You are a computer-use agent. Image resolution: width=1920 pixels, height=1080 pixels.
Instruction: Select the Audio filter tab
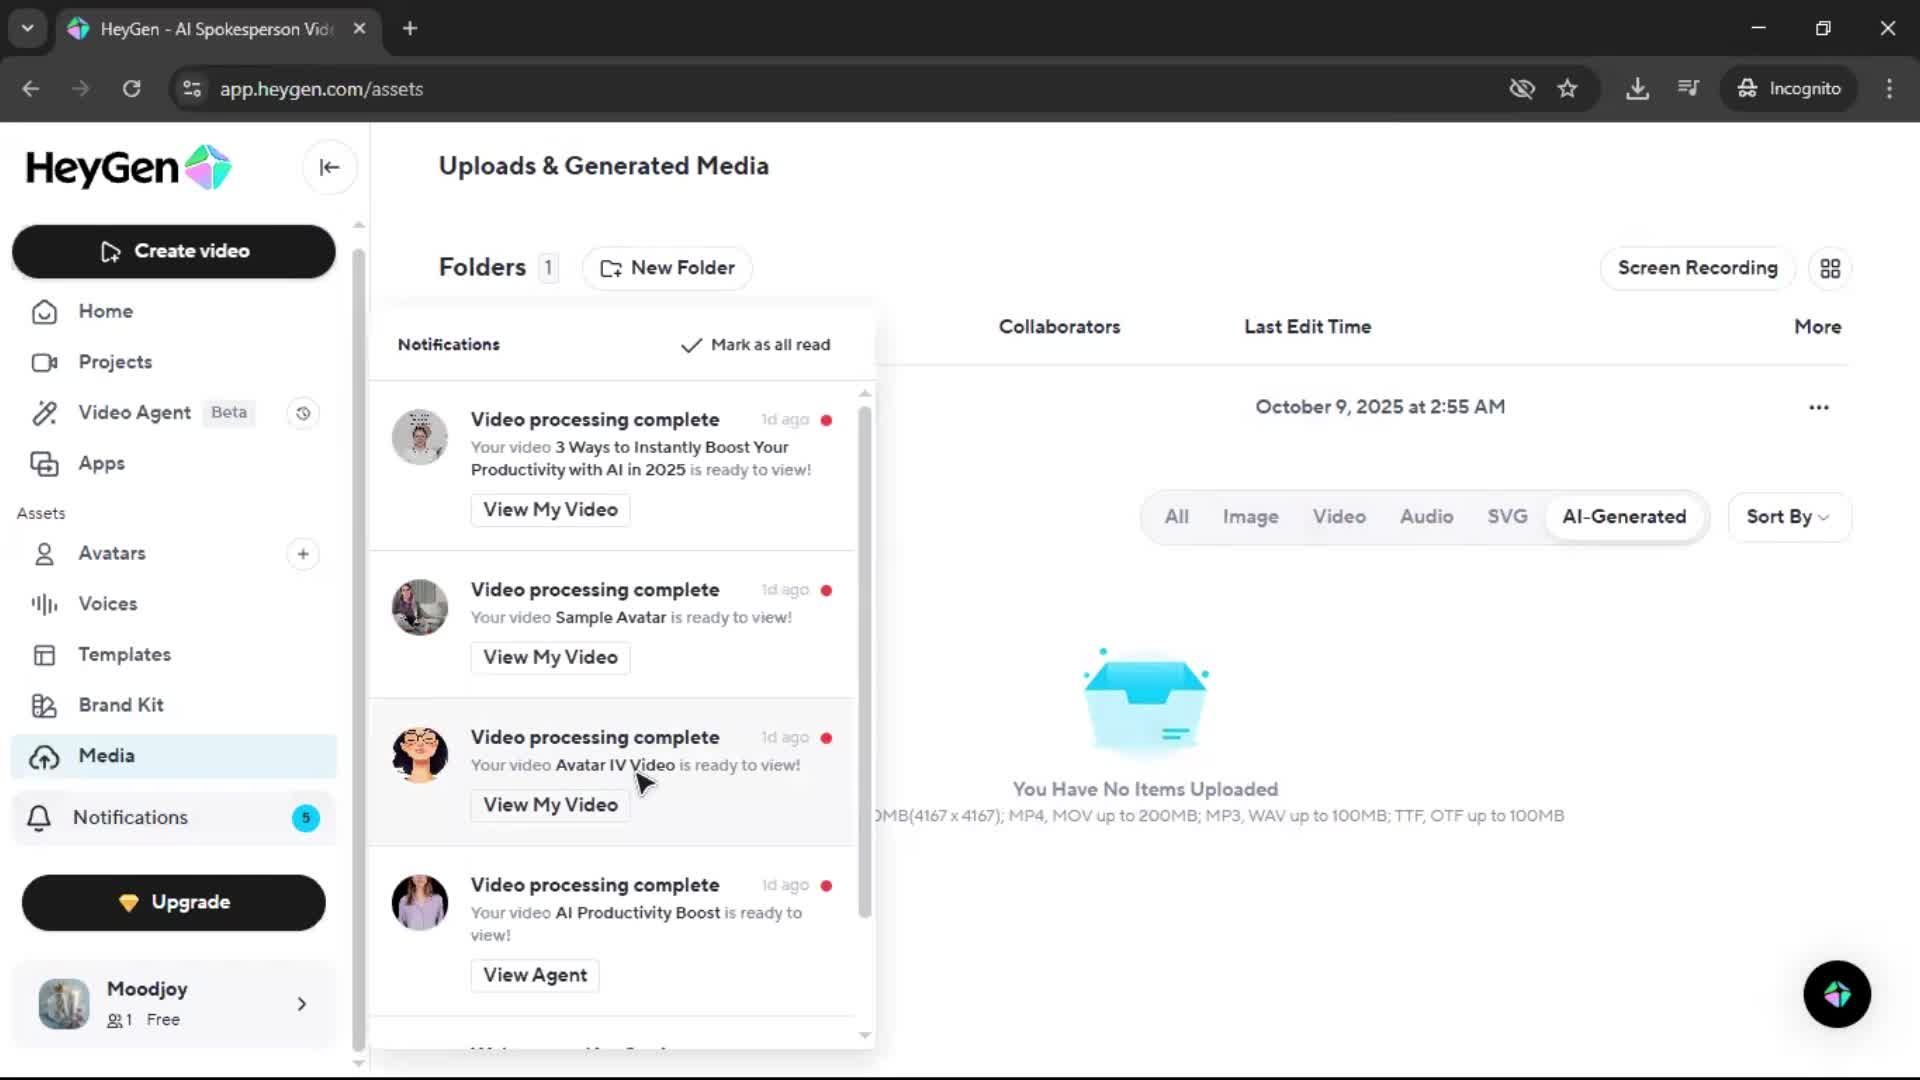click(1425, 517)
